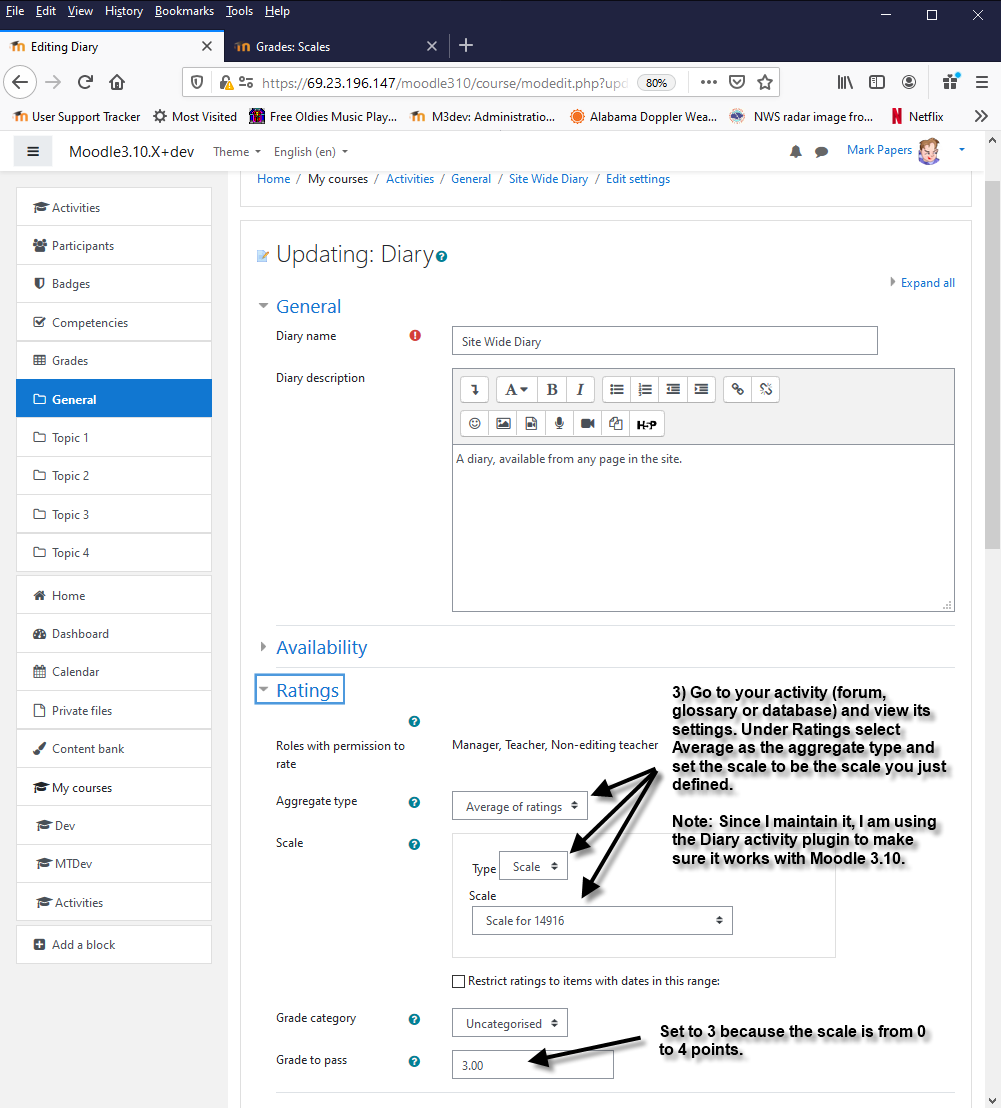
Task: Click Firefox home button
Action: (x=117, y=83)
